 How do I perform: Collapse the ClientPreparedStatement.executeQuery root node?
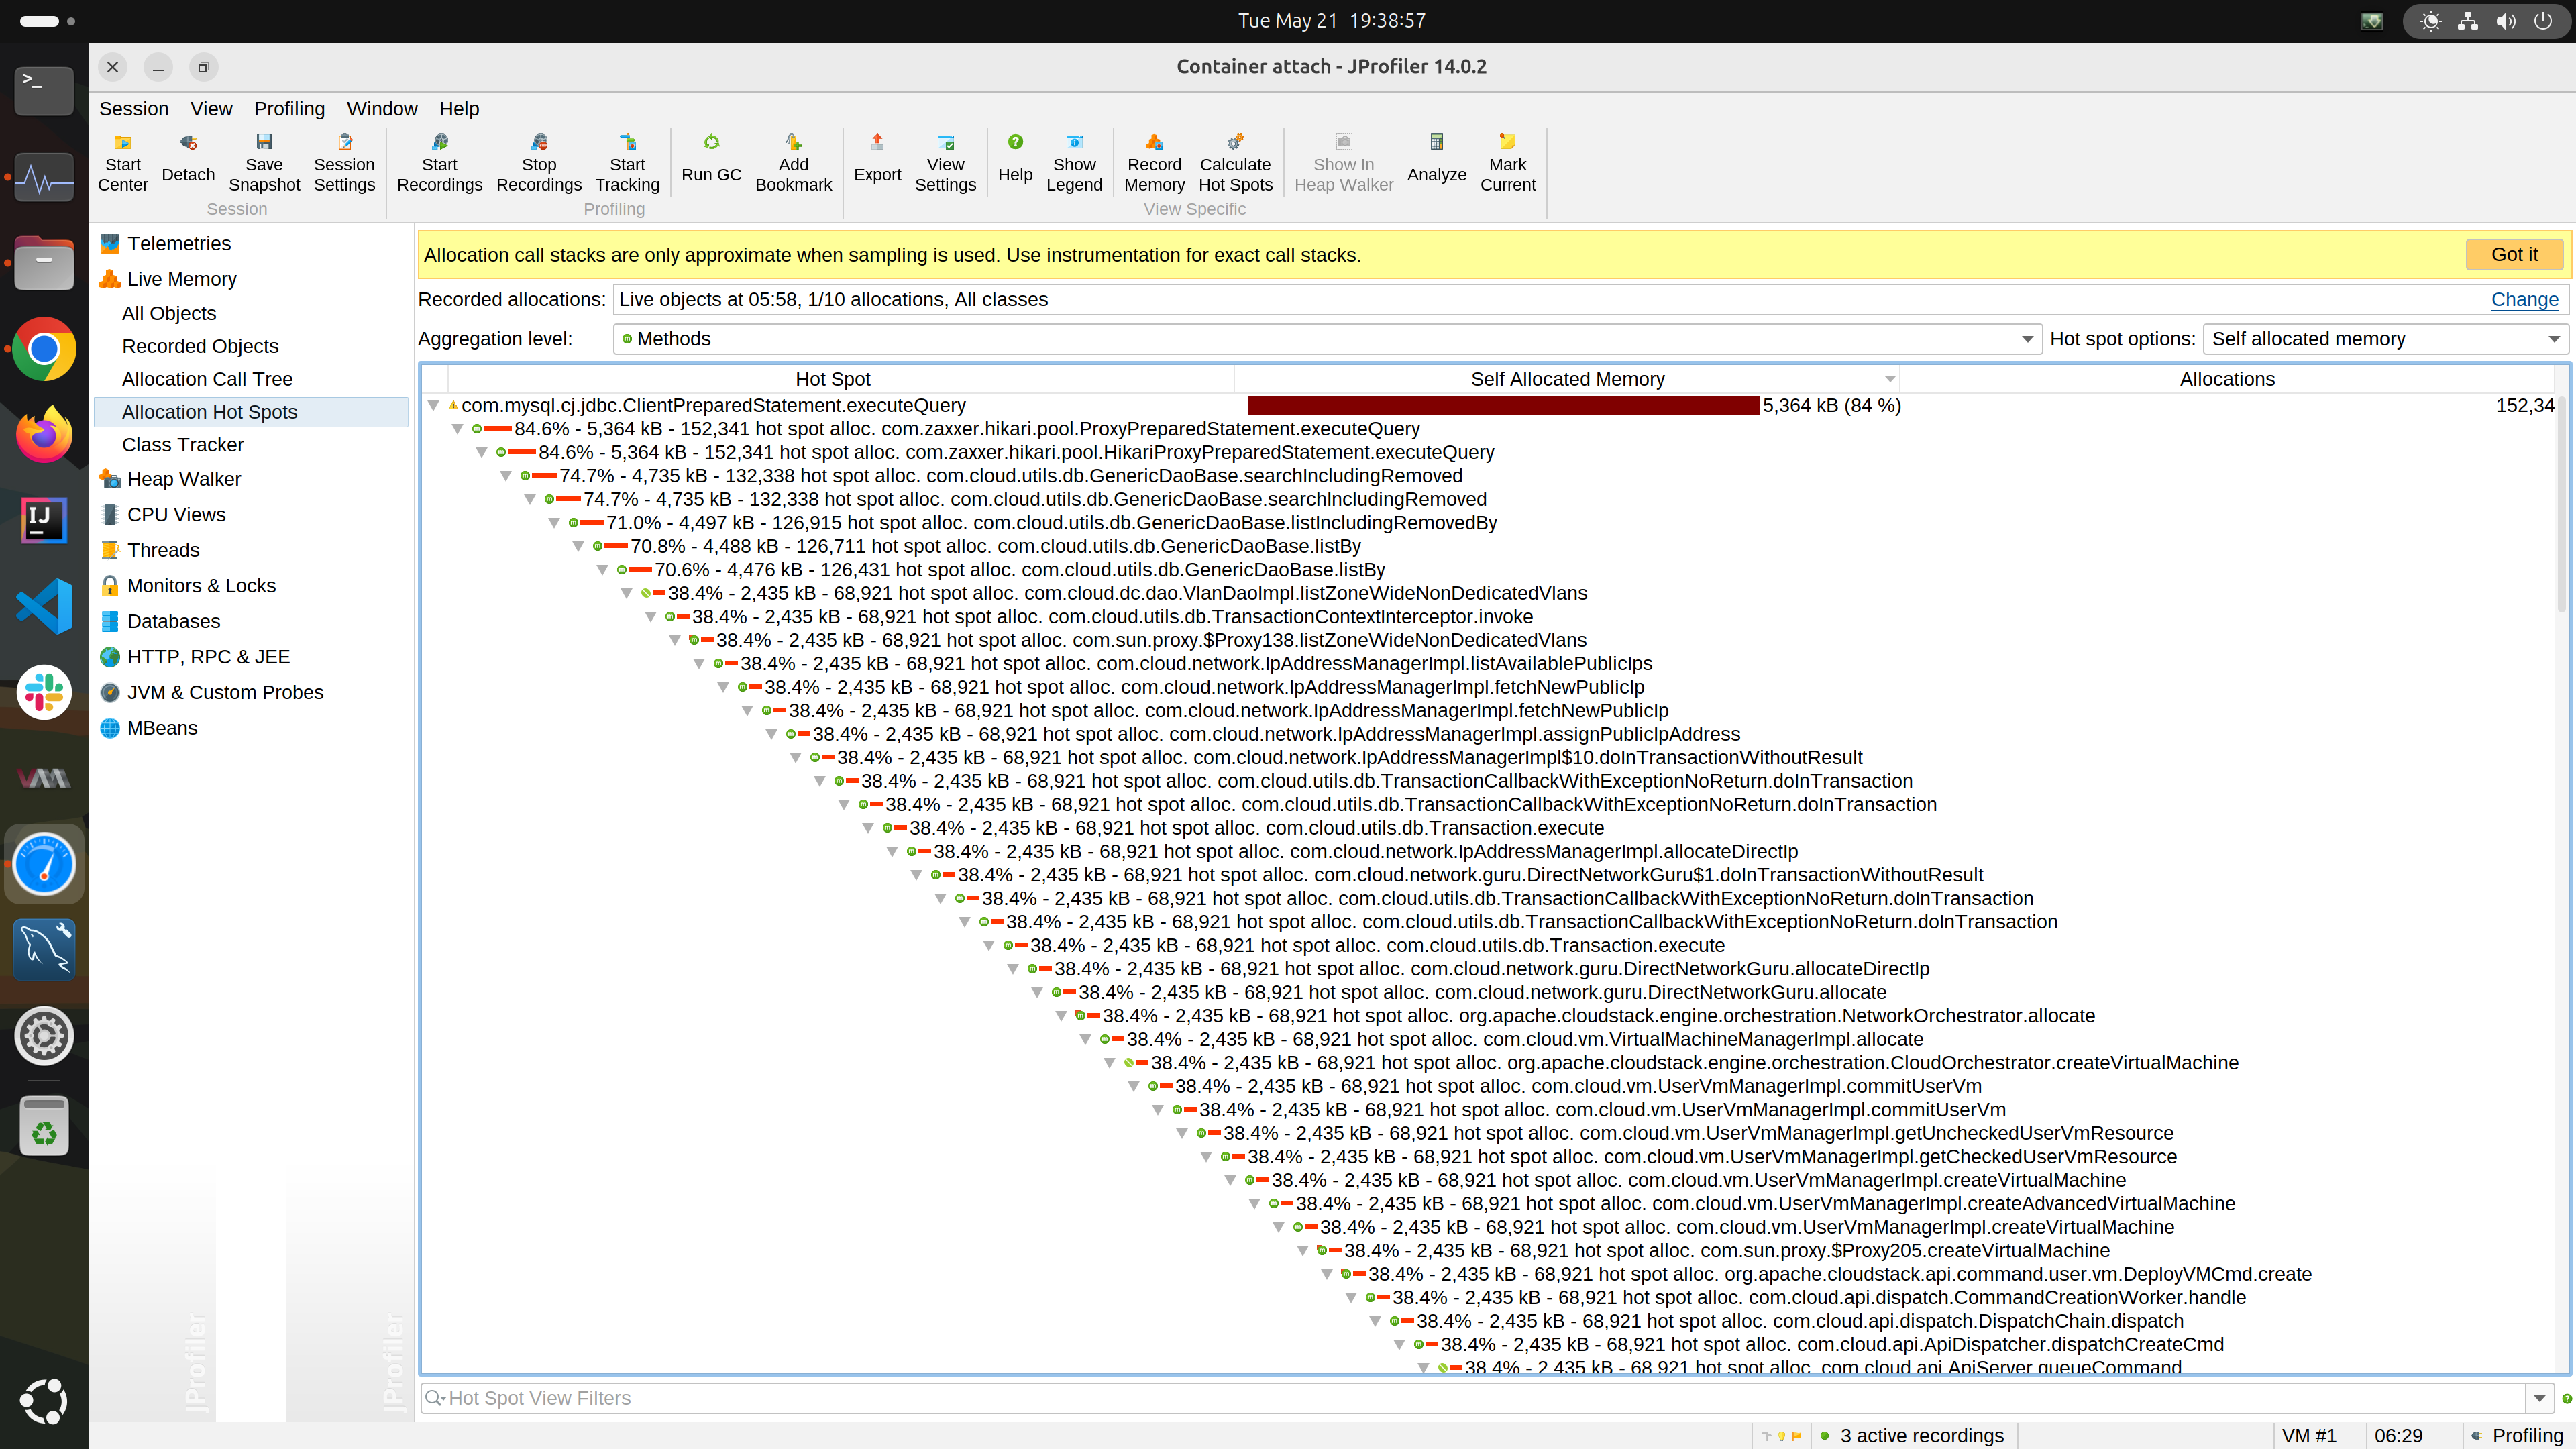click(434, 406)
